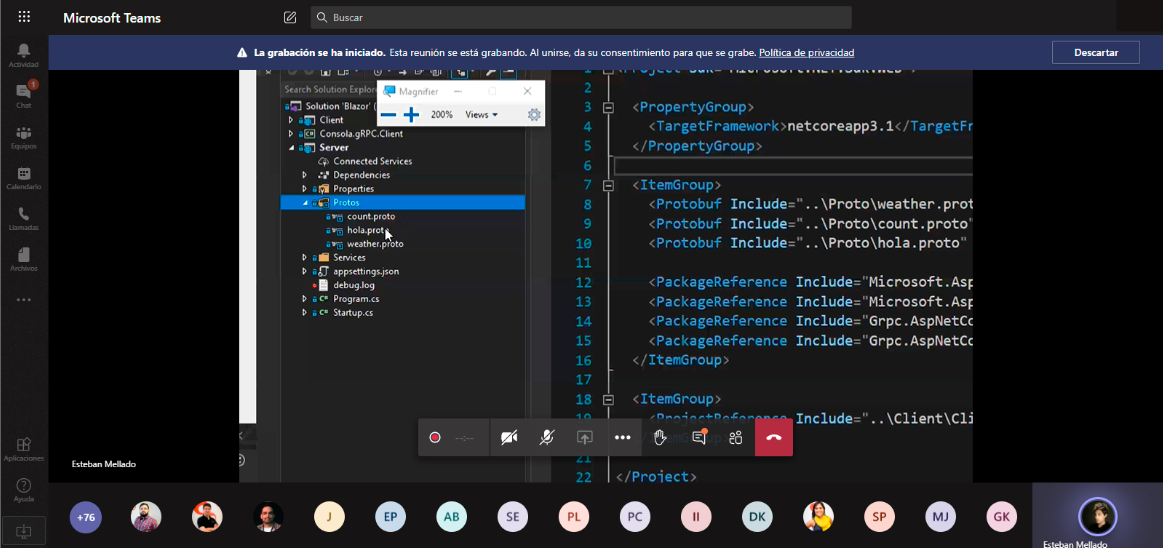Show the participants list

click(736, 438)
